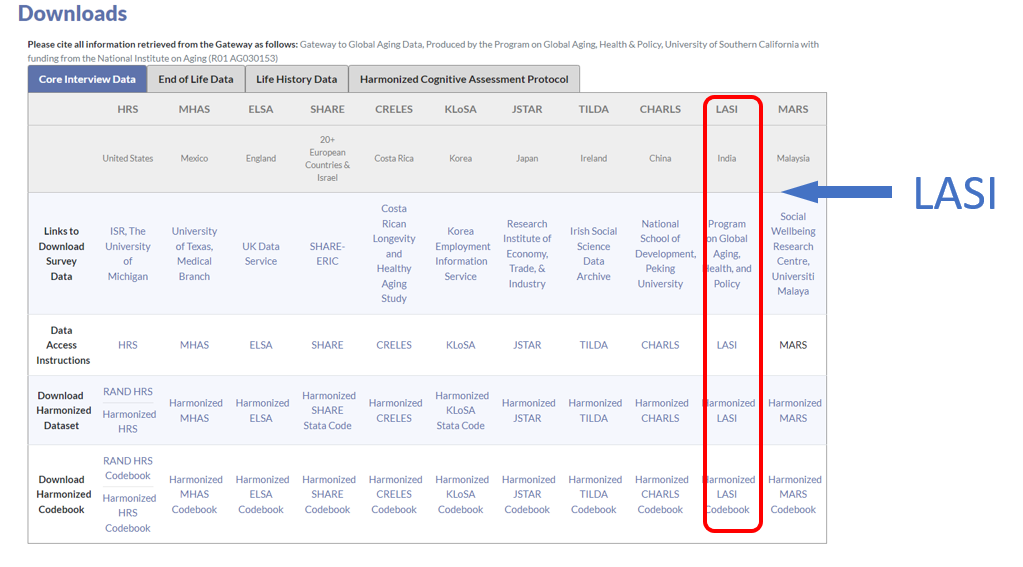Open the End of Life Data tab
Image resolution: width=1023 pixels, height=567 pixels.
pyautogui.click(x=196, y=80)
